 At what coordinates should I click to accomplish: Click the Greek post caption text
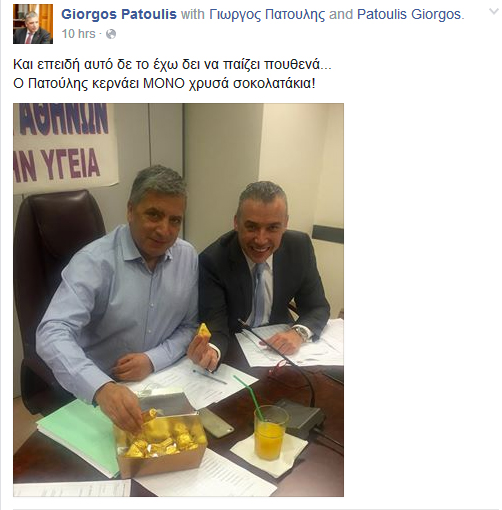tap(172, 74)
